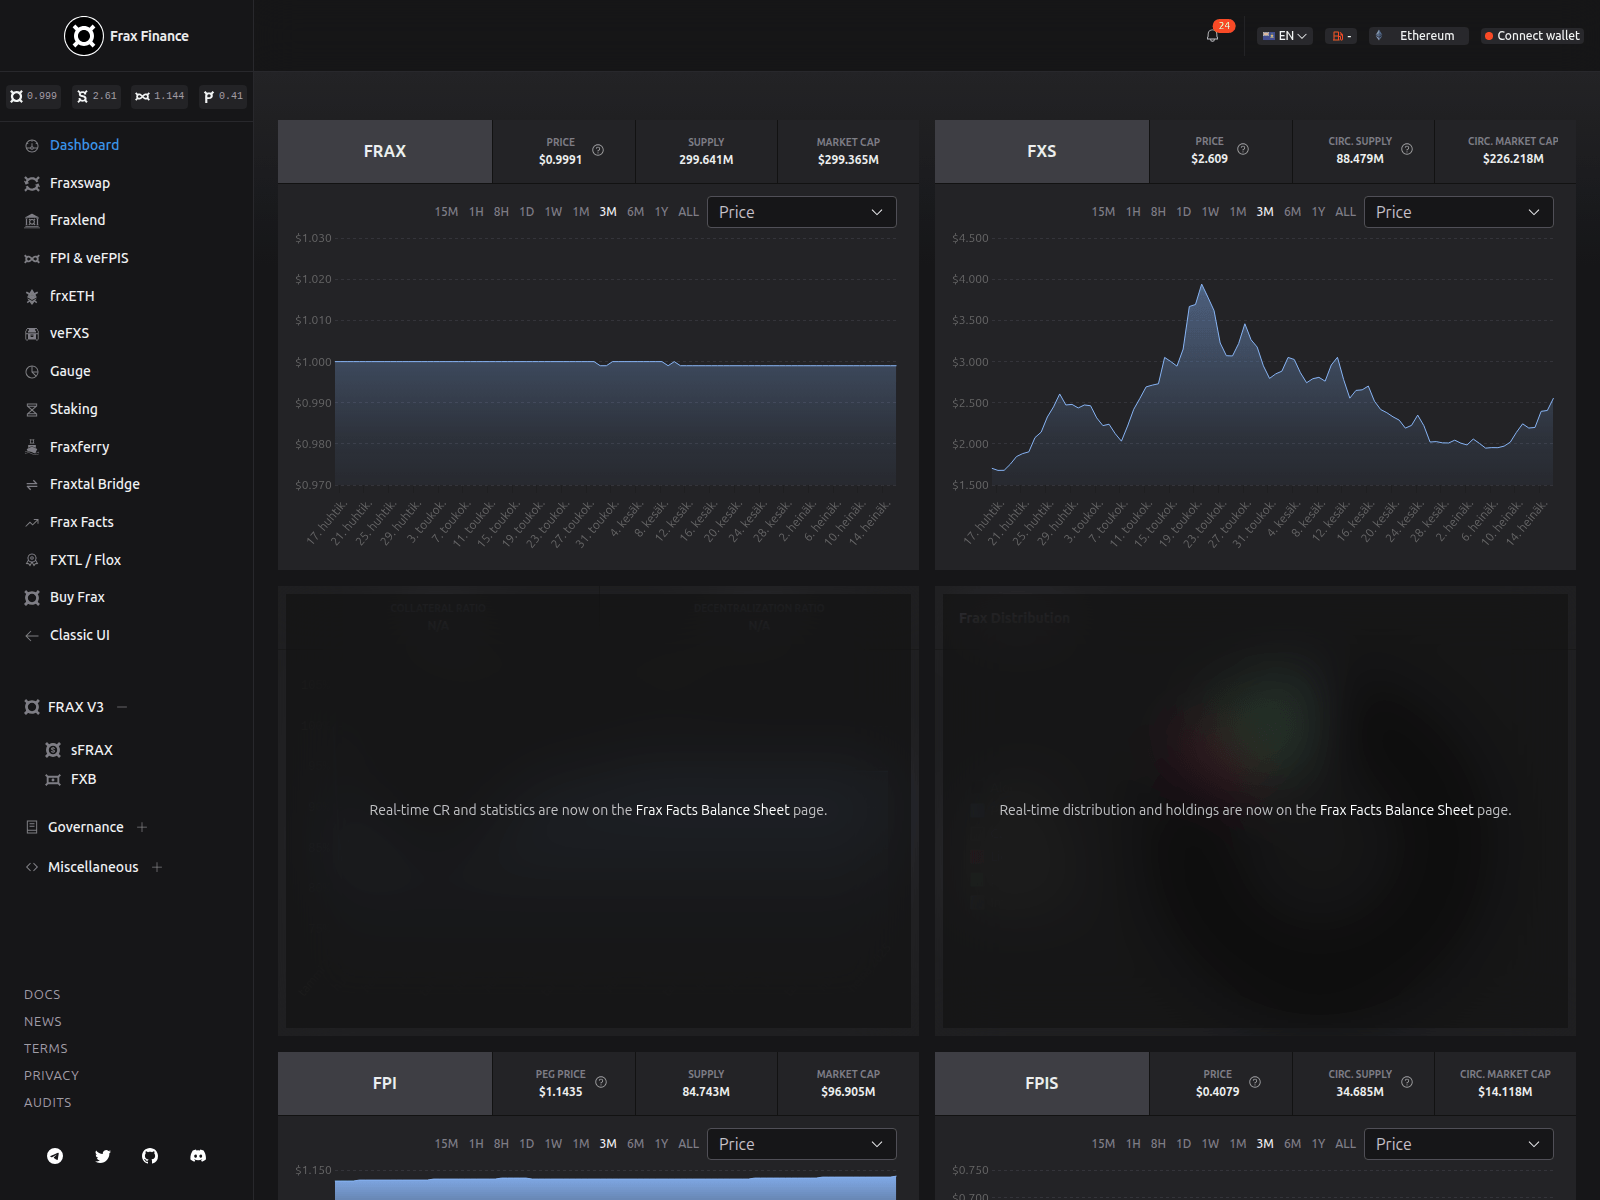Open the notifications bell icon
1600x1200 pixels.
tap(1212, 36)
